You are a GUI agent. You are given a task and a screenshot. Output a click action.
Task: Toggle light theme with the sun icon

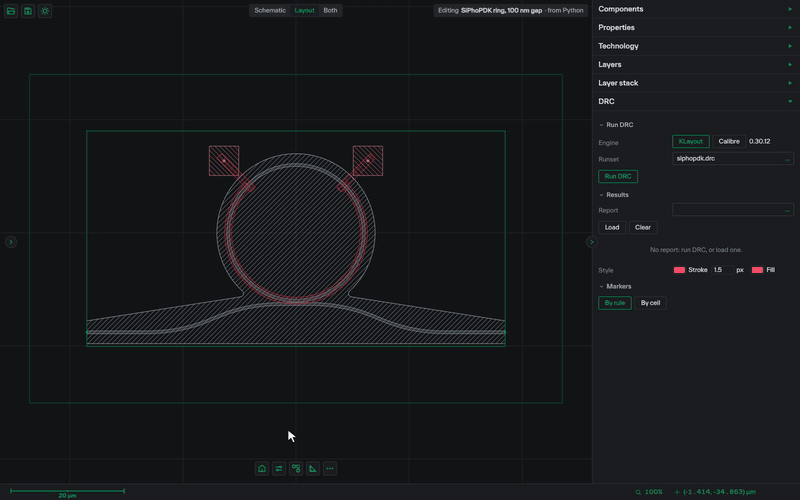coord(45,11)
